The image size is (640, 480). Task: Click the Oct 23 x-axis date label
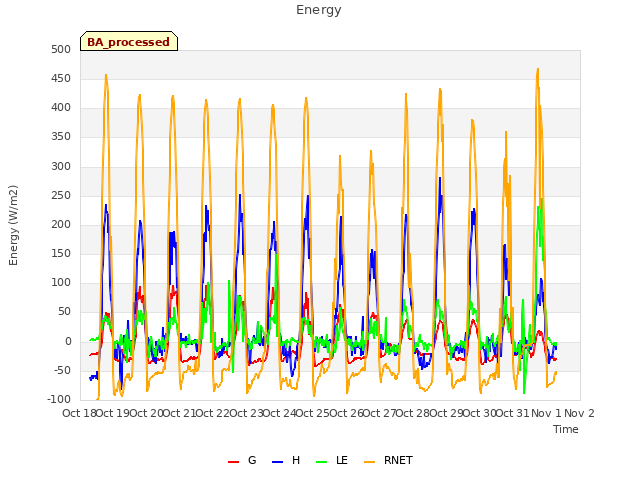(246, 413)
